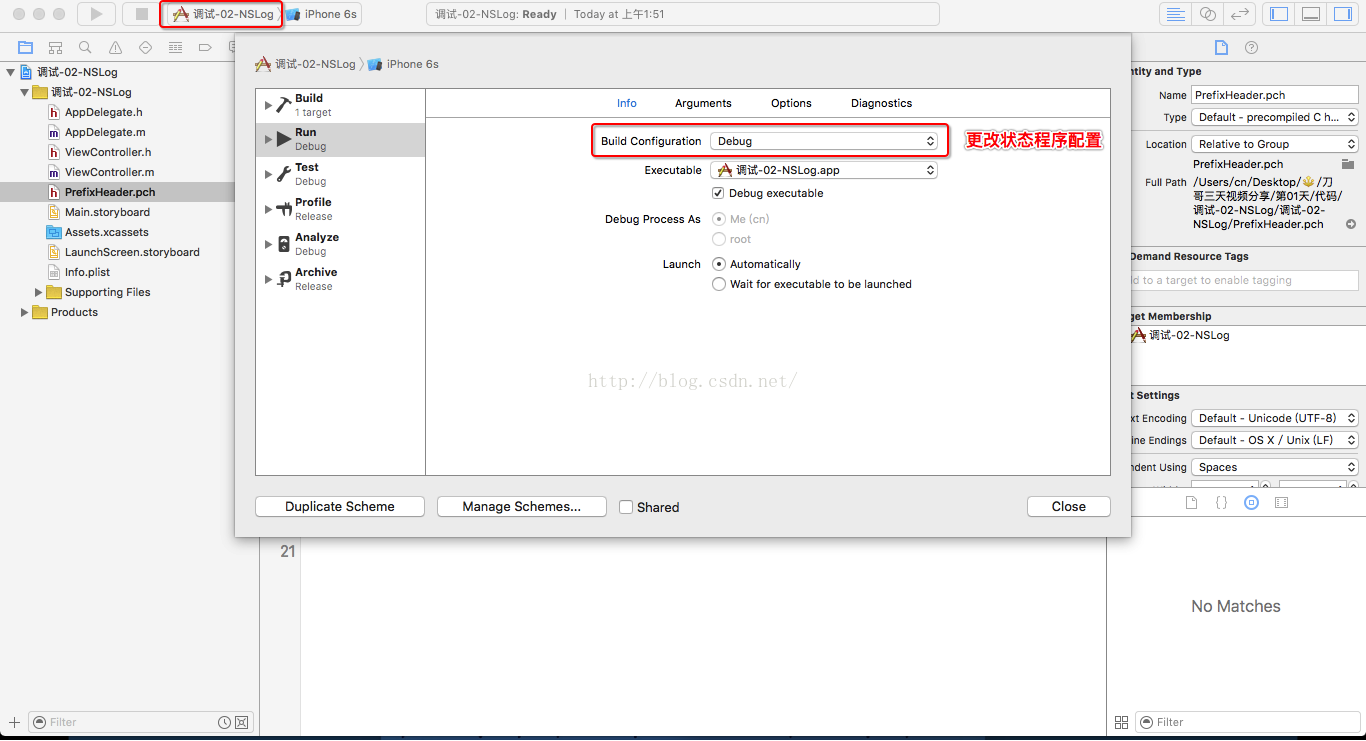Click the 调试-02-NSLog scheme selector in toolbar
The image size is (1366, 741).
pos(223,14)
